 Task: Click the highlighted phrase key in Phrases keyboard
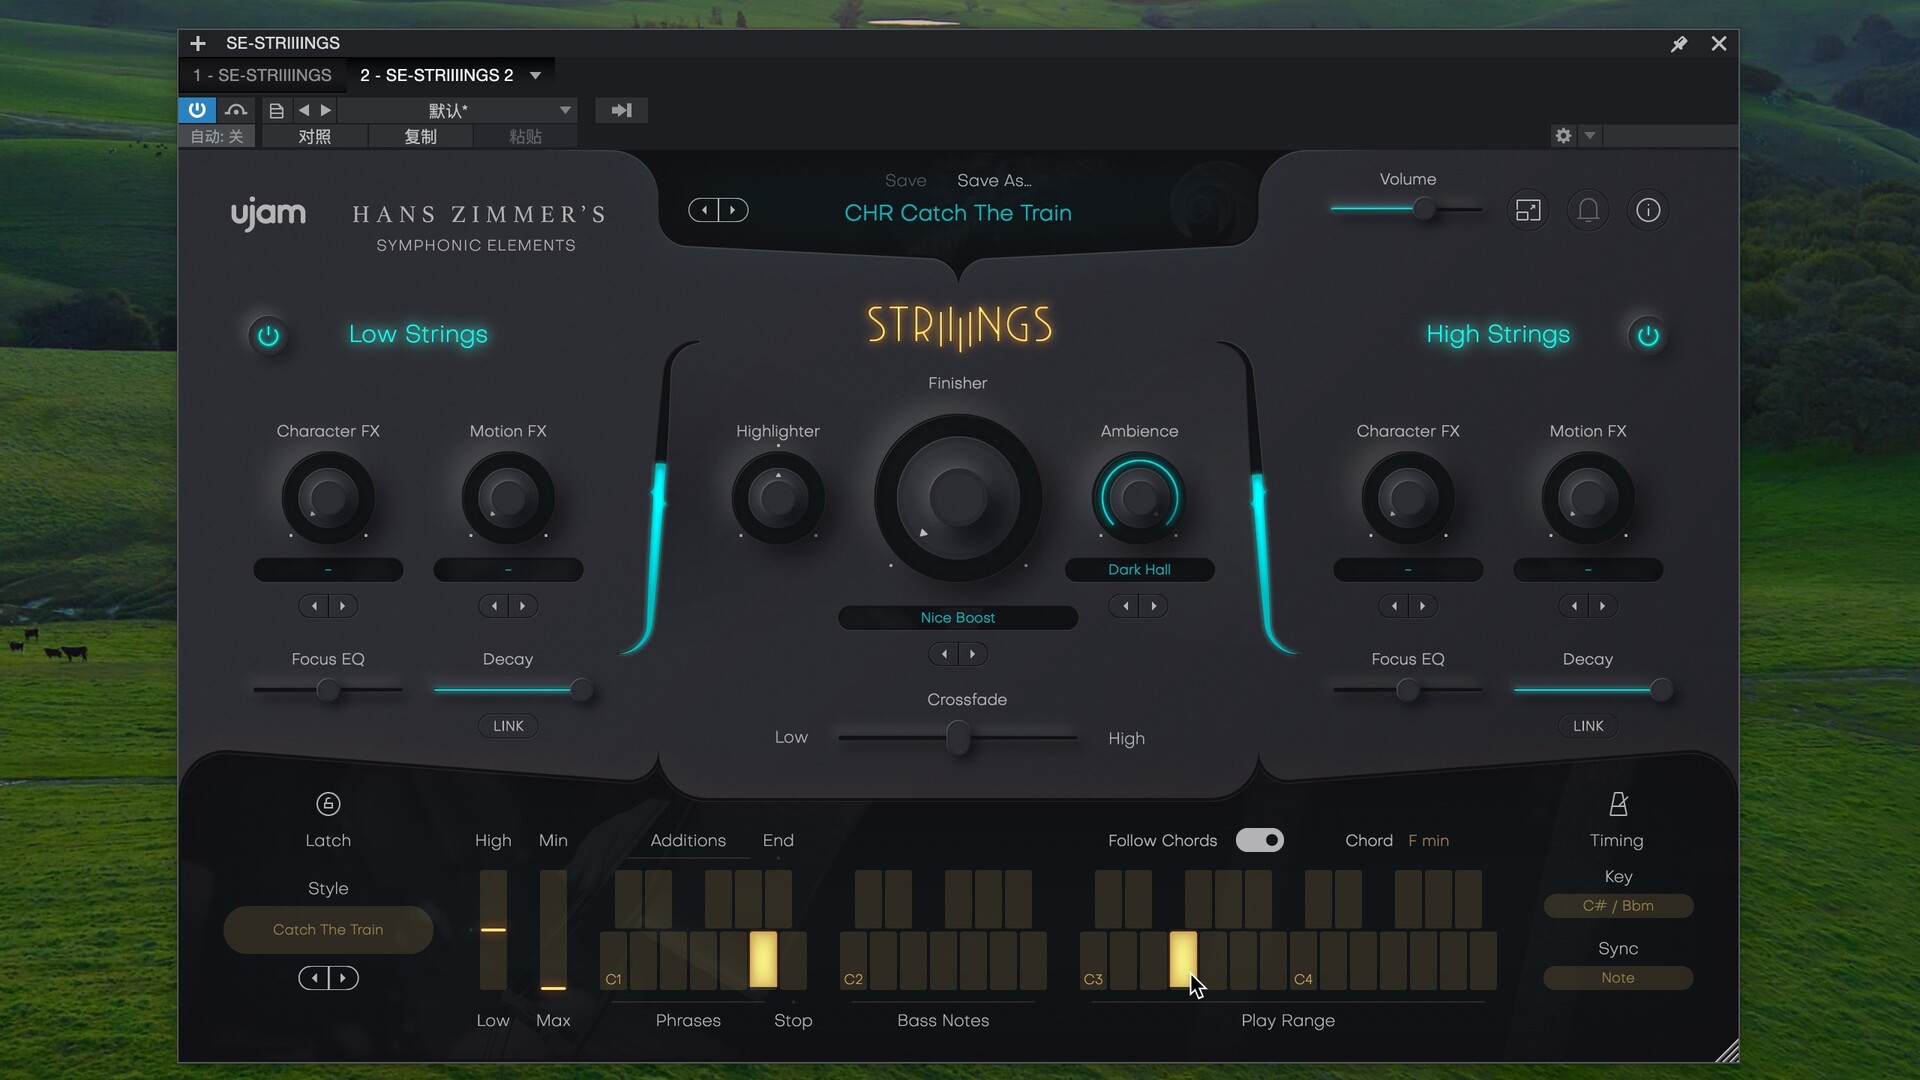763,959
